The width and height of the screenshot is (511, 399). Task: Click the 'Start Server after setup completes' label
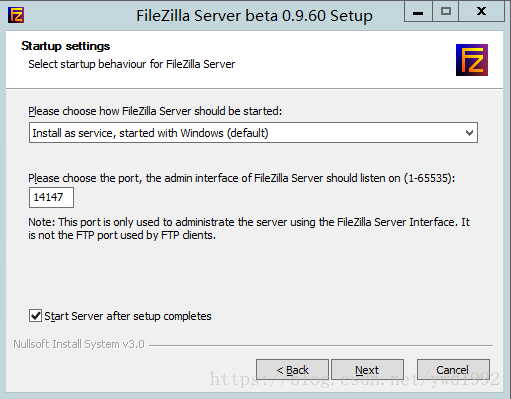128,316
